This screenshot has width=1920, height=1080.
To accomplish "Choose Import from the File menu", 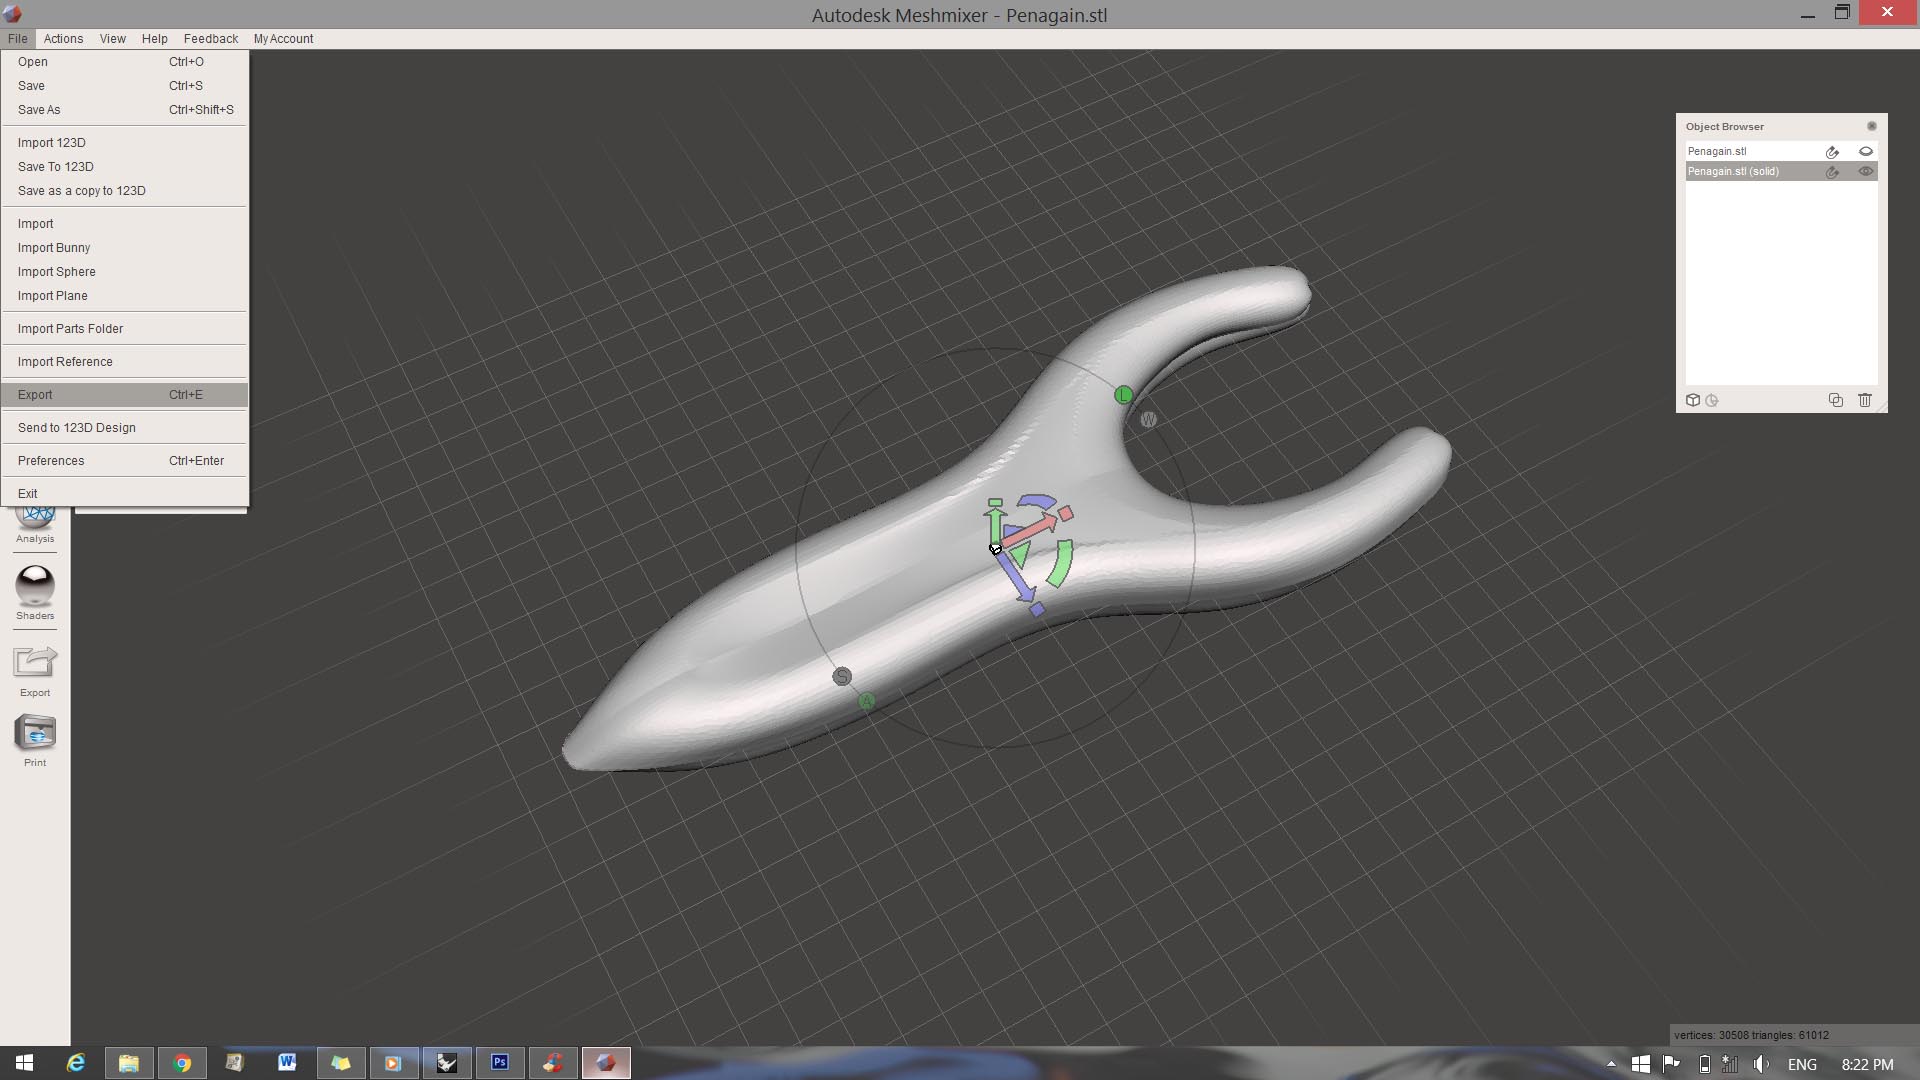I will pos(124,224).
